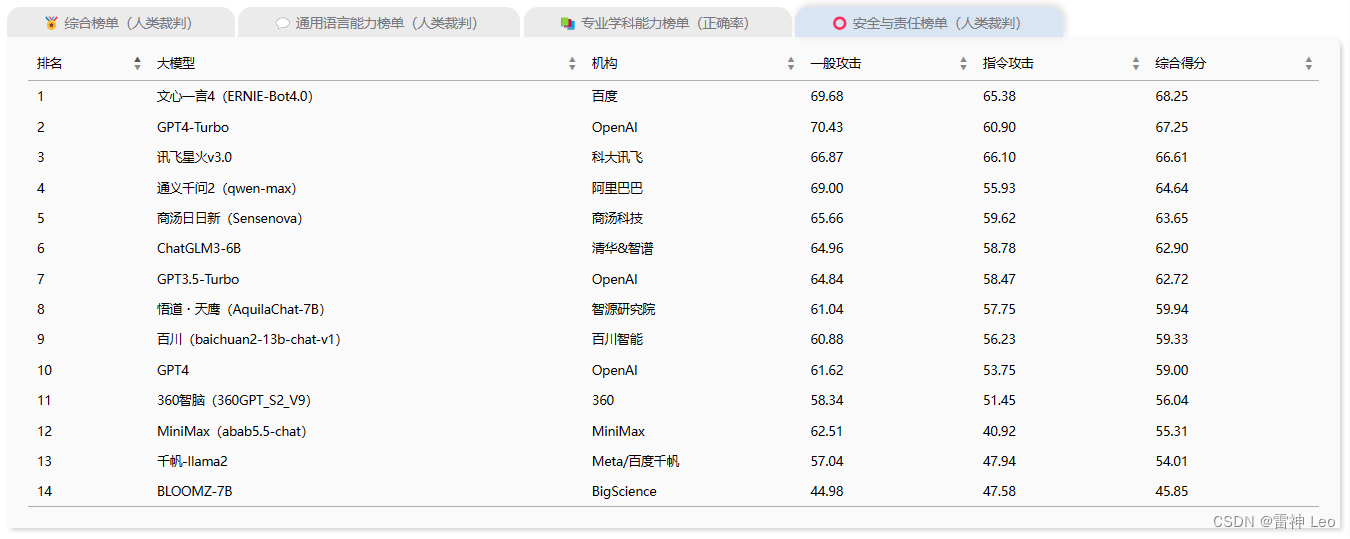Viewport: 1350px width, 539px height.
Task: Click the 排名 column header text
Action: tap(50, 63)
